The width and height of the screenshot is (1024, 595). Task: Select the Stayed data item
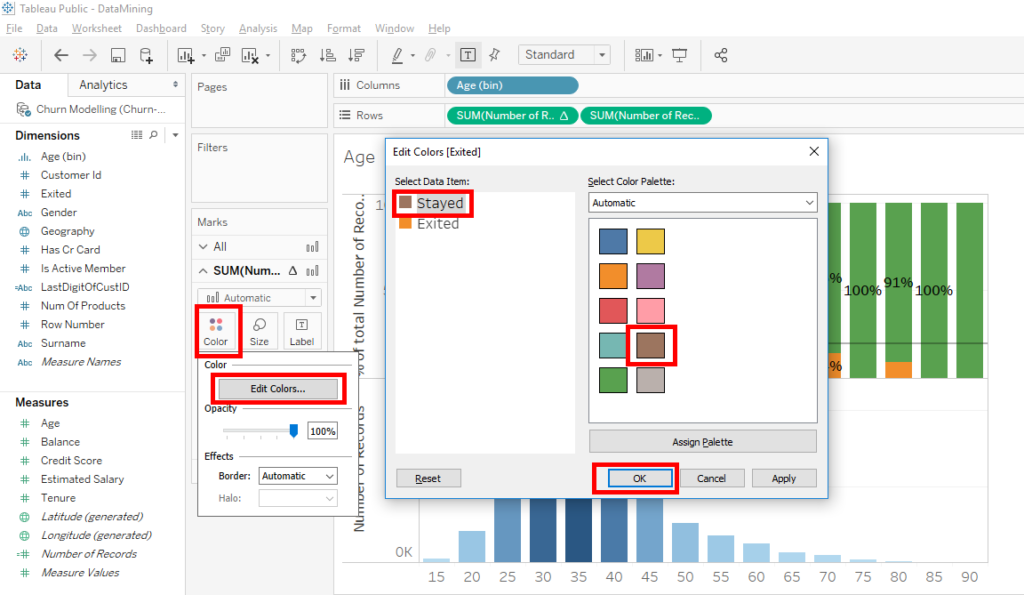[x=432, y=203]
